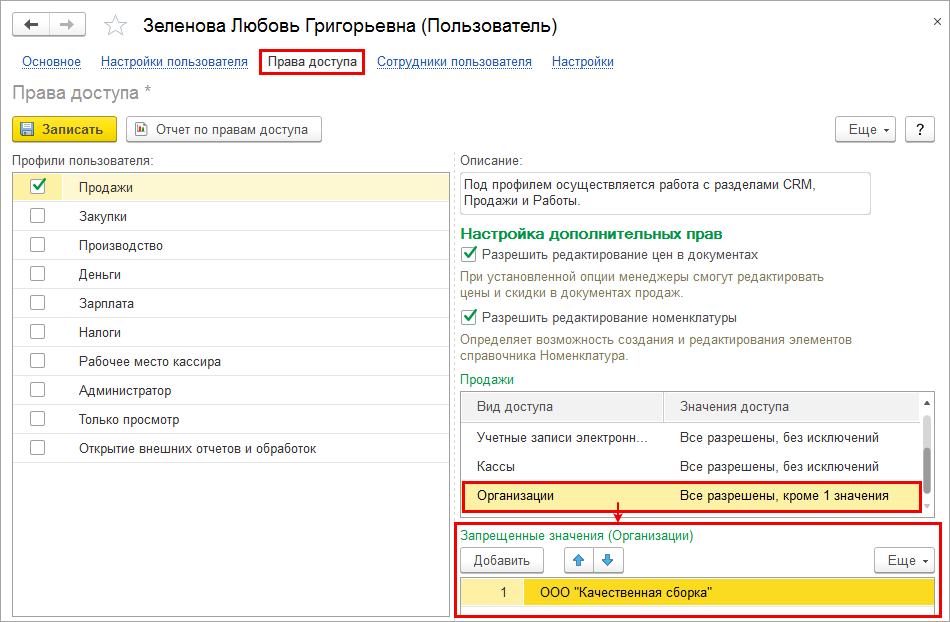950x622 pixels.
Task: Mark the user as favorite with the star
Action: pos(117,26)
